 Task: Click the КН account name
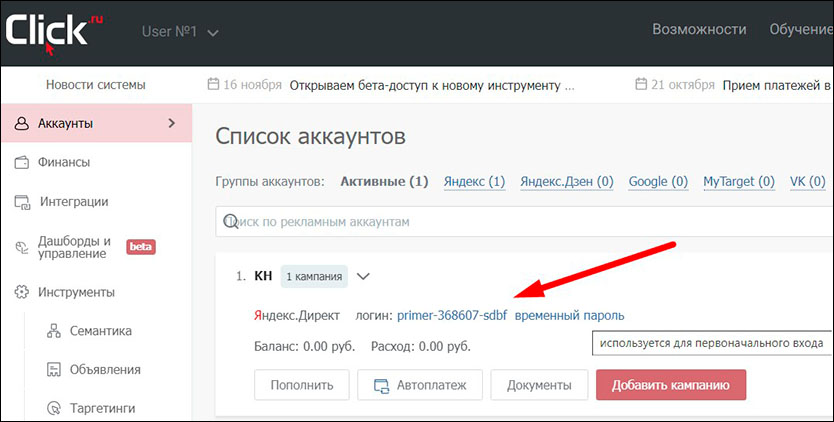(x=263, y=276)
